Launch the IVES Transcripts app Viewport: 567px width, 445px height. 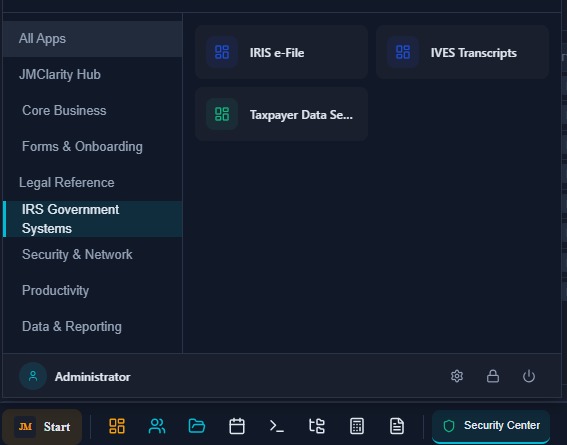462,52
